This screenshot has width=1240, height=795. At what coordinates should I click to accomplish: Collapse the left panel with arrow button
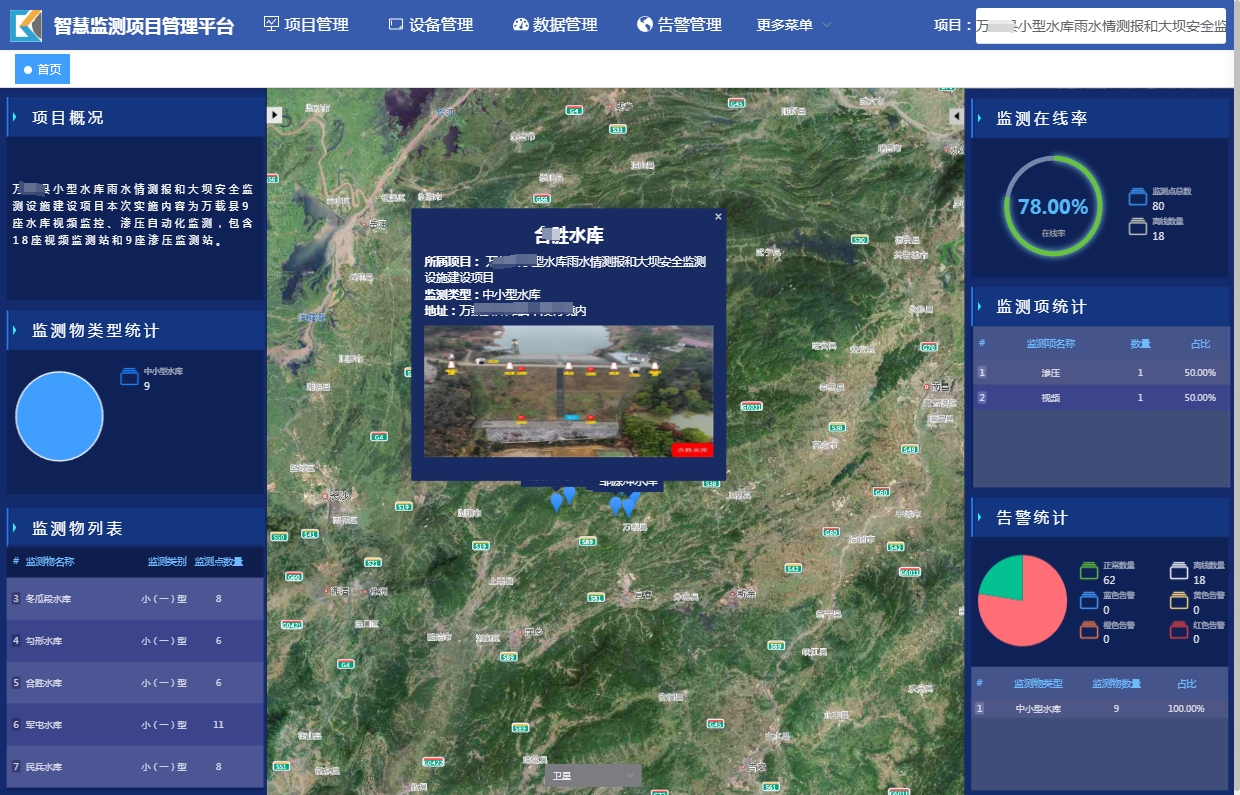click(275, 115)
